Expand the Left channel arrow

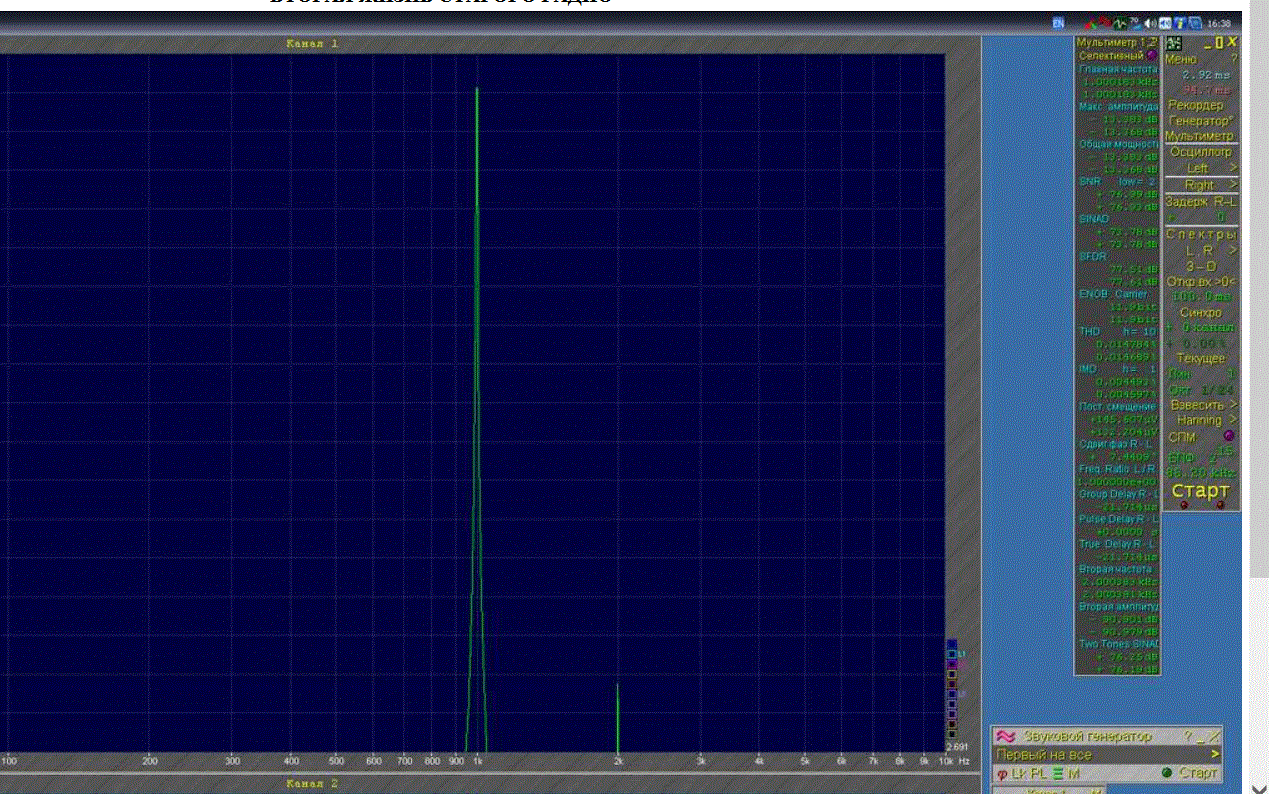pos(1233,168)
